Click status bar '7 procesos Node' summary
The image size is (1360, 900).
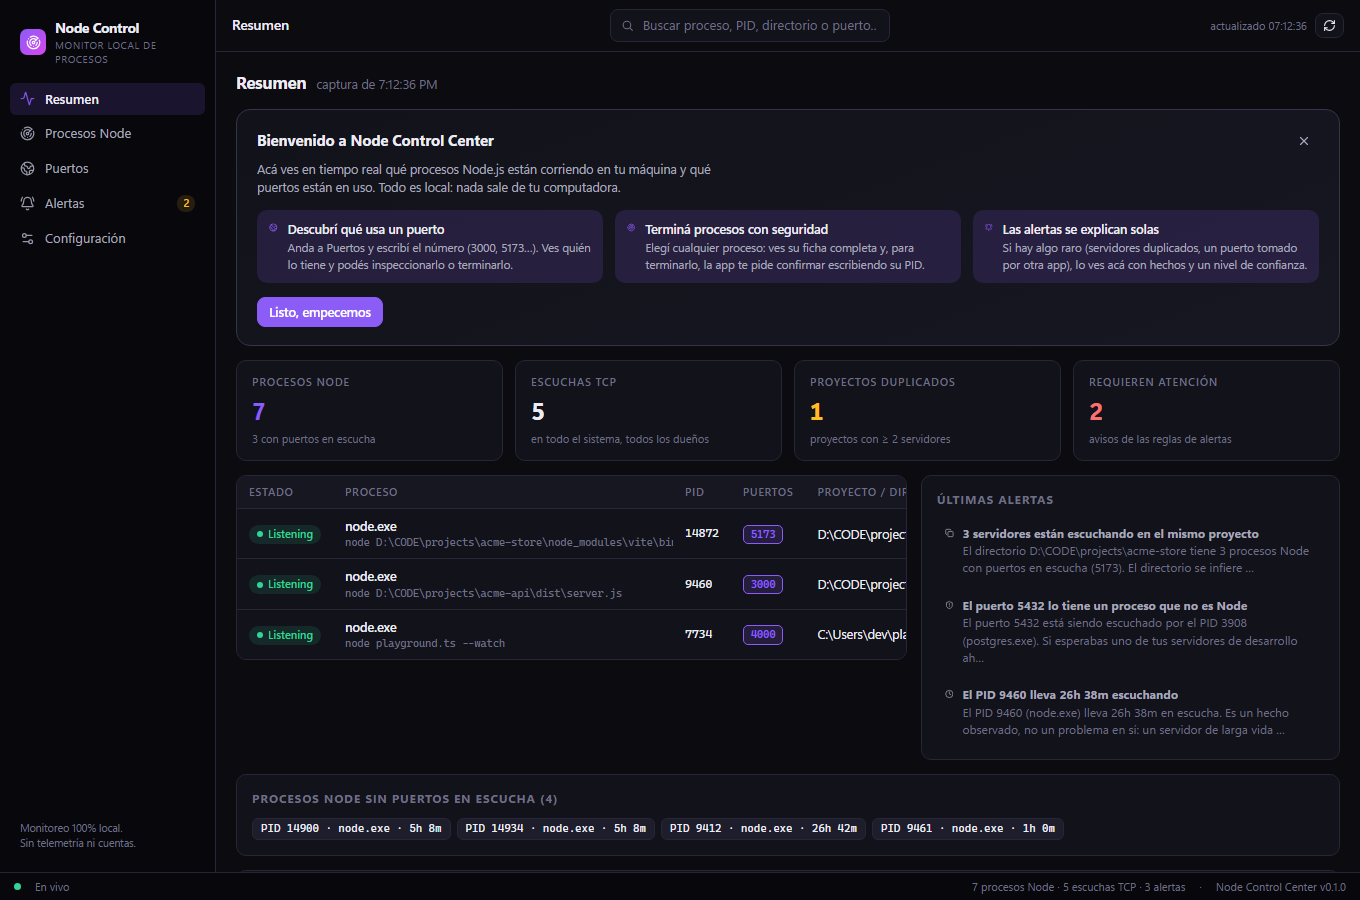(1078, 887)
